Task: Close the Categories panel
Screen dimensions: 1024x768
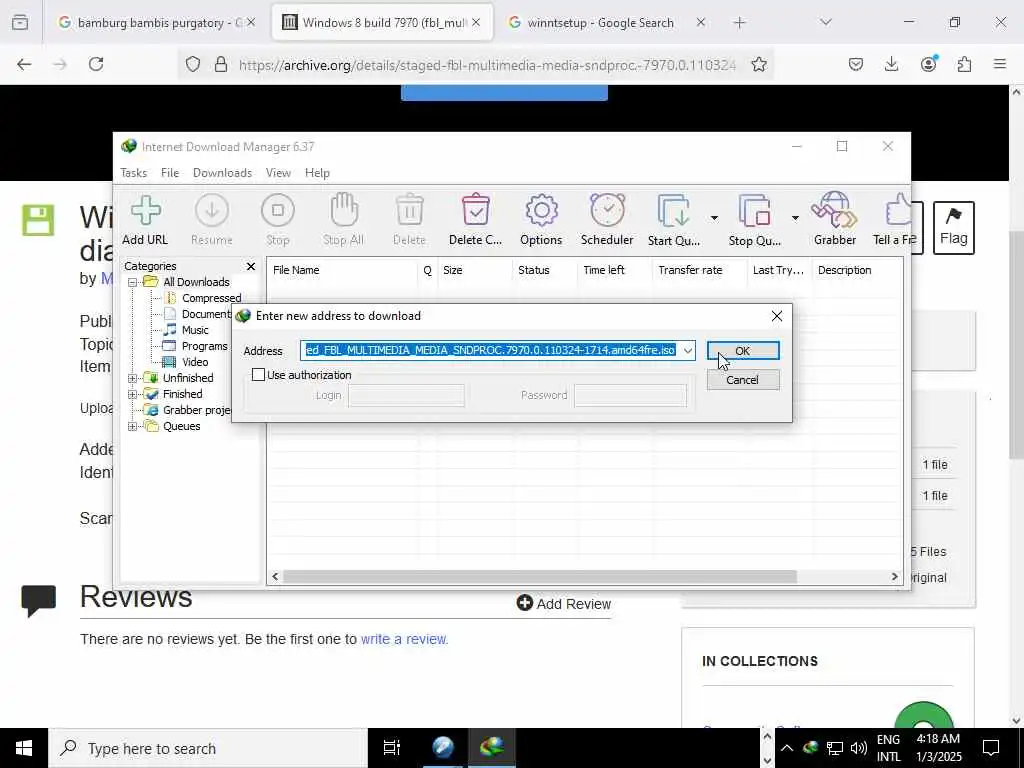Action: coord(251,266)
